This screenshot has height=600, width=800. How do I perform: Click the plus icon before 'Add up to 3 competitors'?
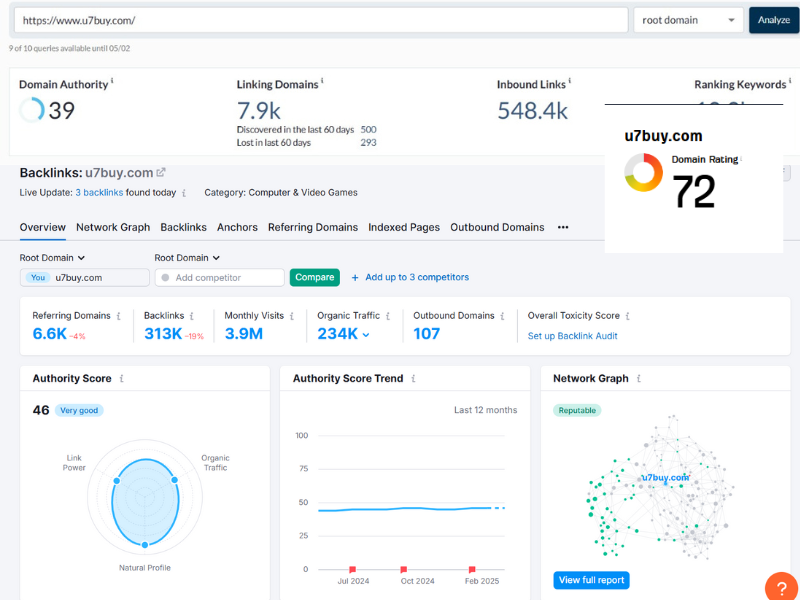tap(355, 278)
